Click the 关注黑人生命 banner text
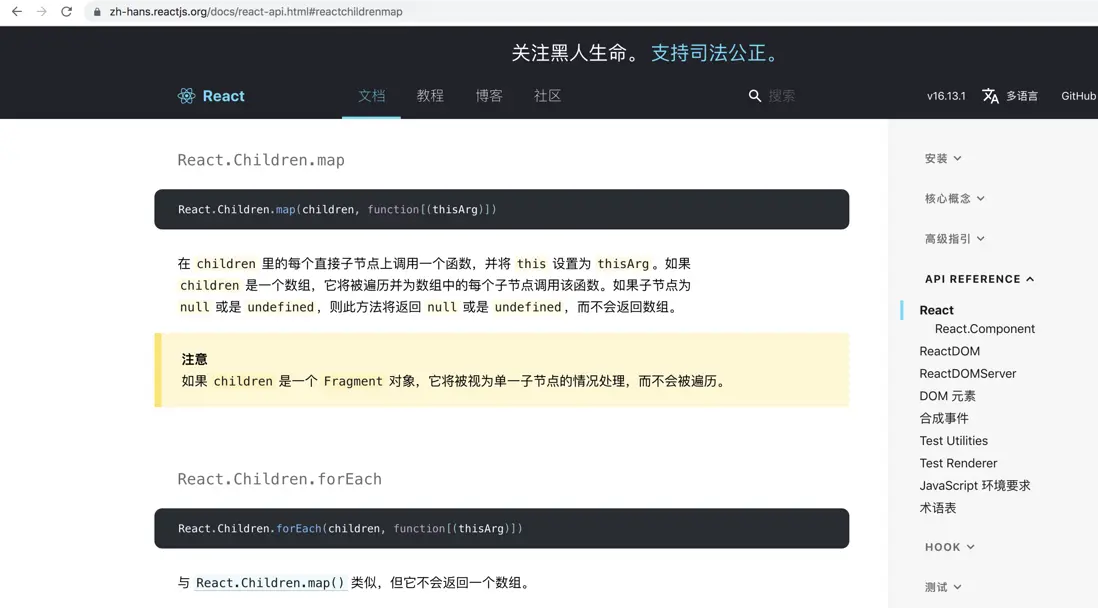The image size is (1098, 608). (576, 53)
